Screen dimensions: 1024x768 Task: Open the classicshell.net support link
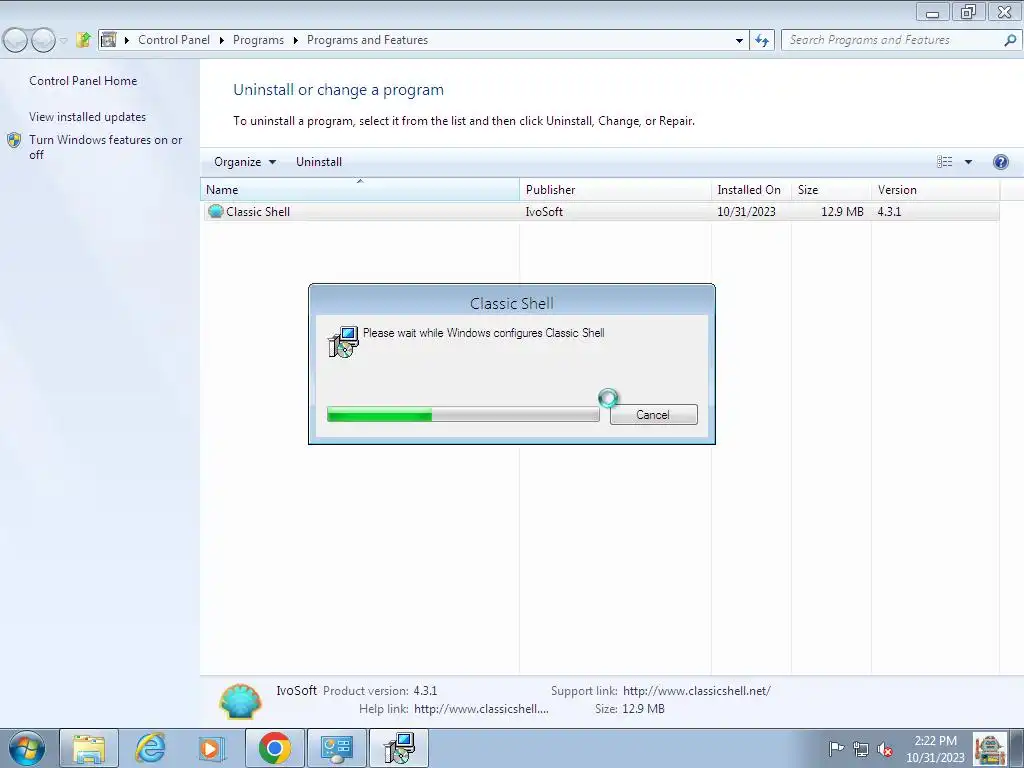pos(697,691)
